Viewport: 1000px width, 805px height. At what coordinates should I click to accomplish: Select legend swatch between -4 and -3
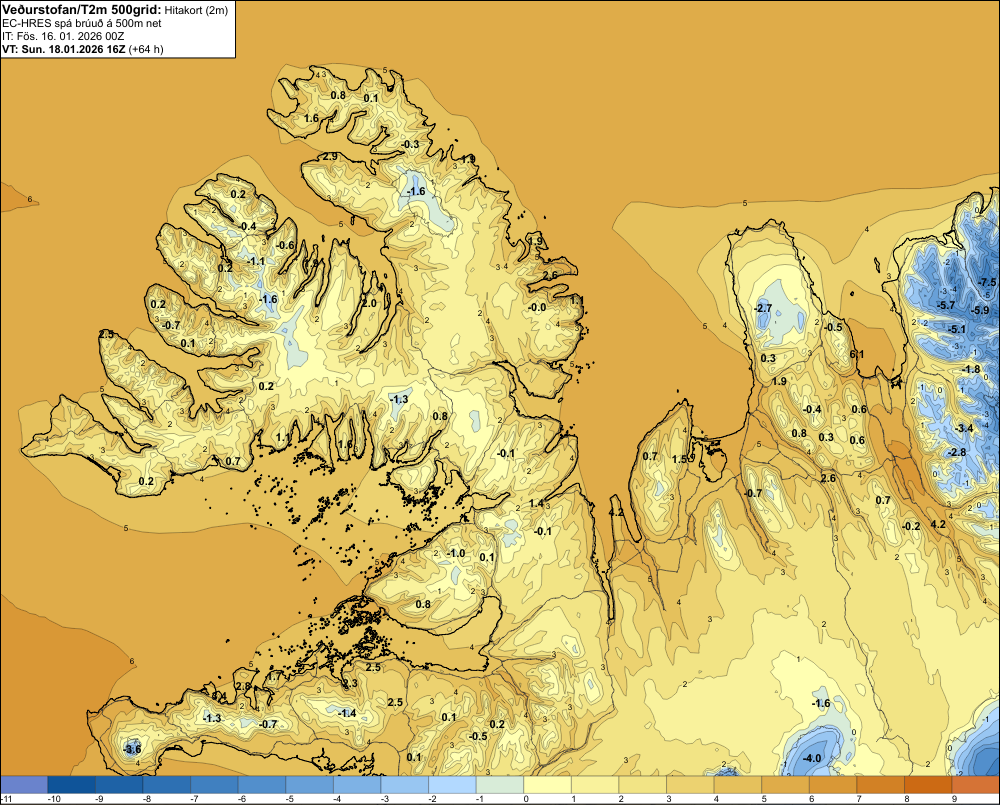coord(357,784)
